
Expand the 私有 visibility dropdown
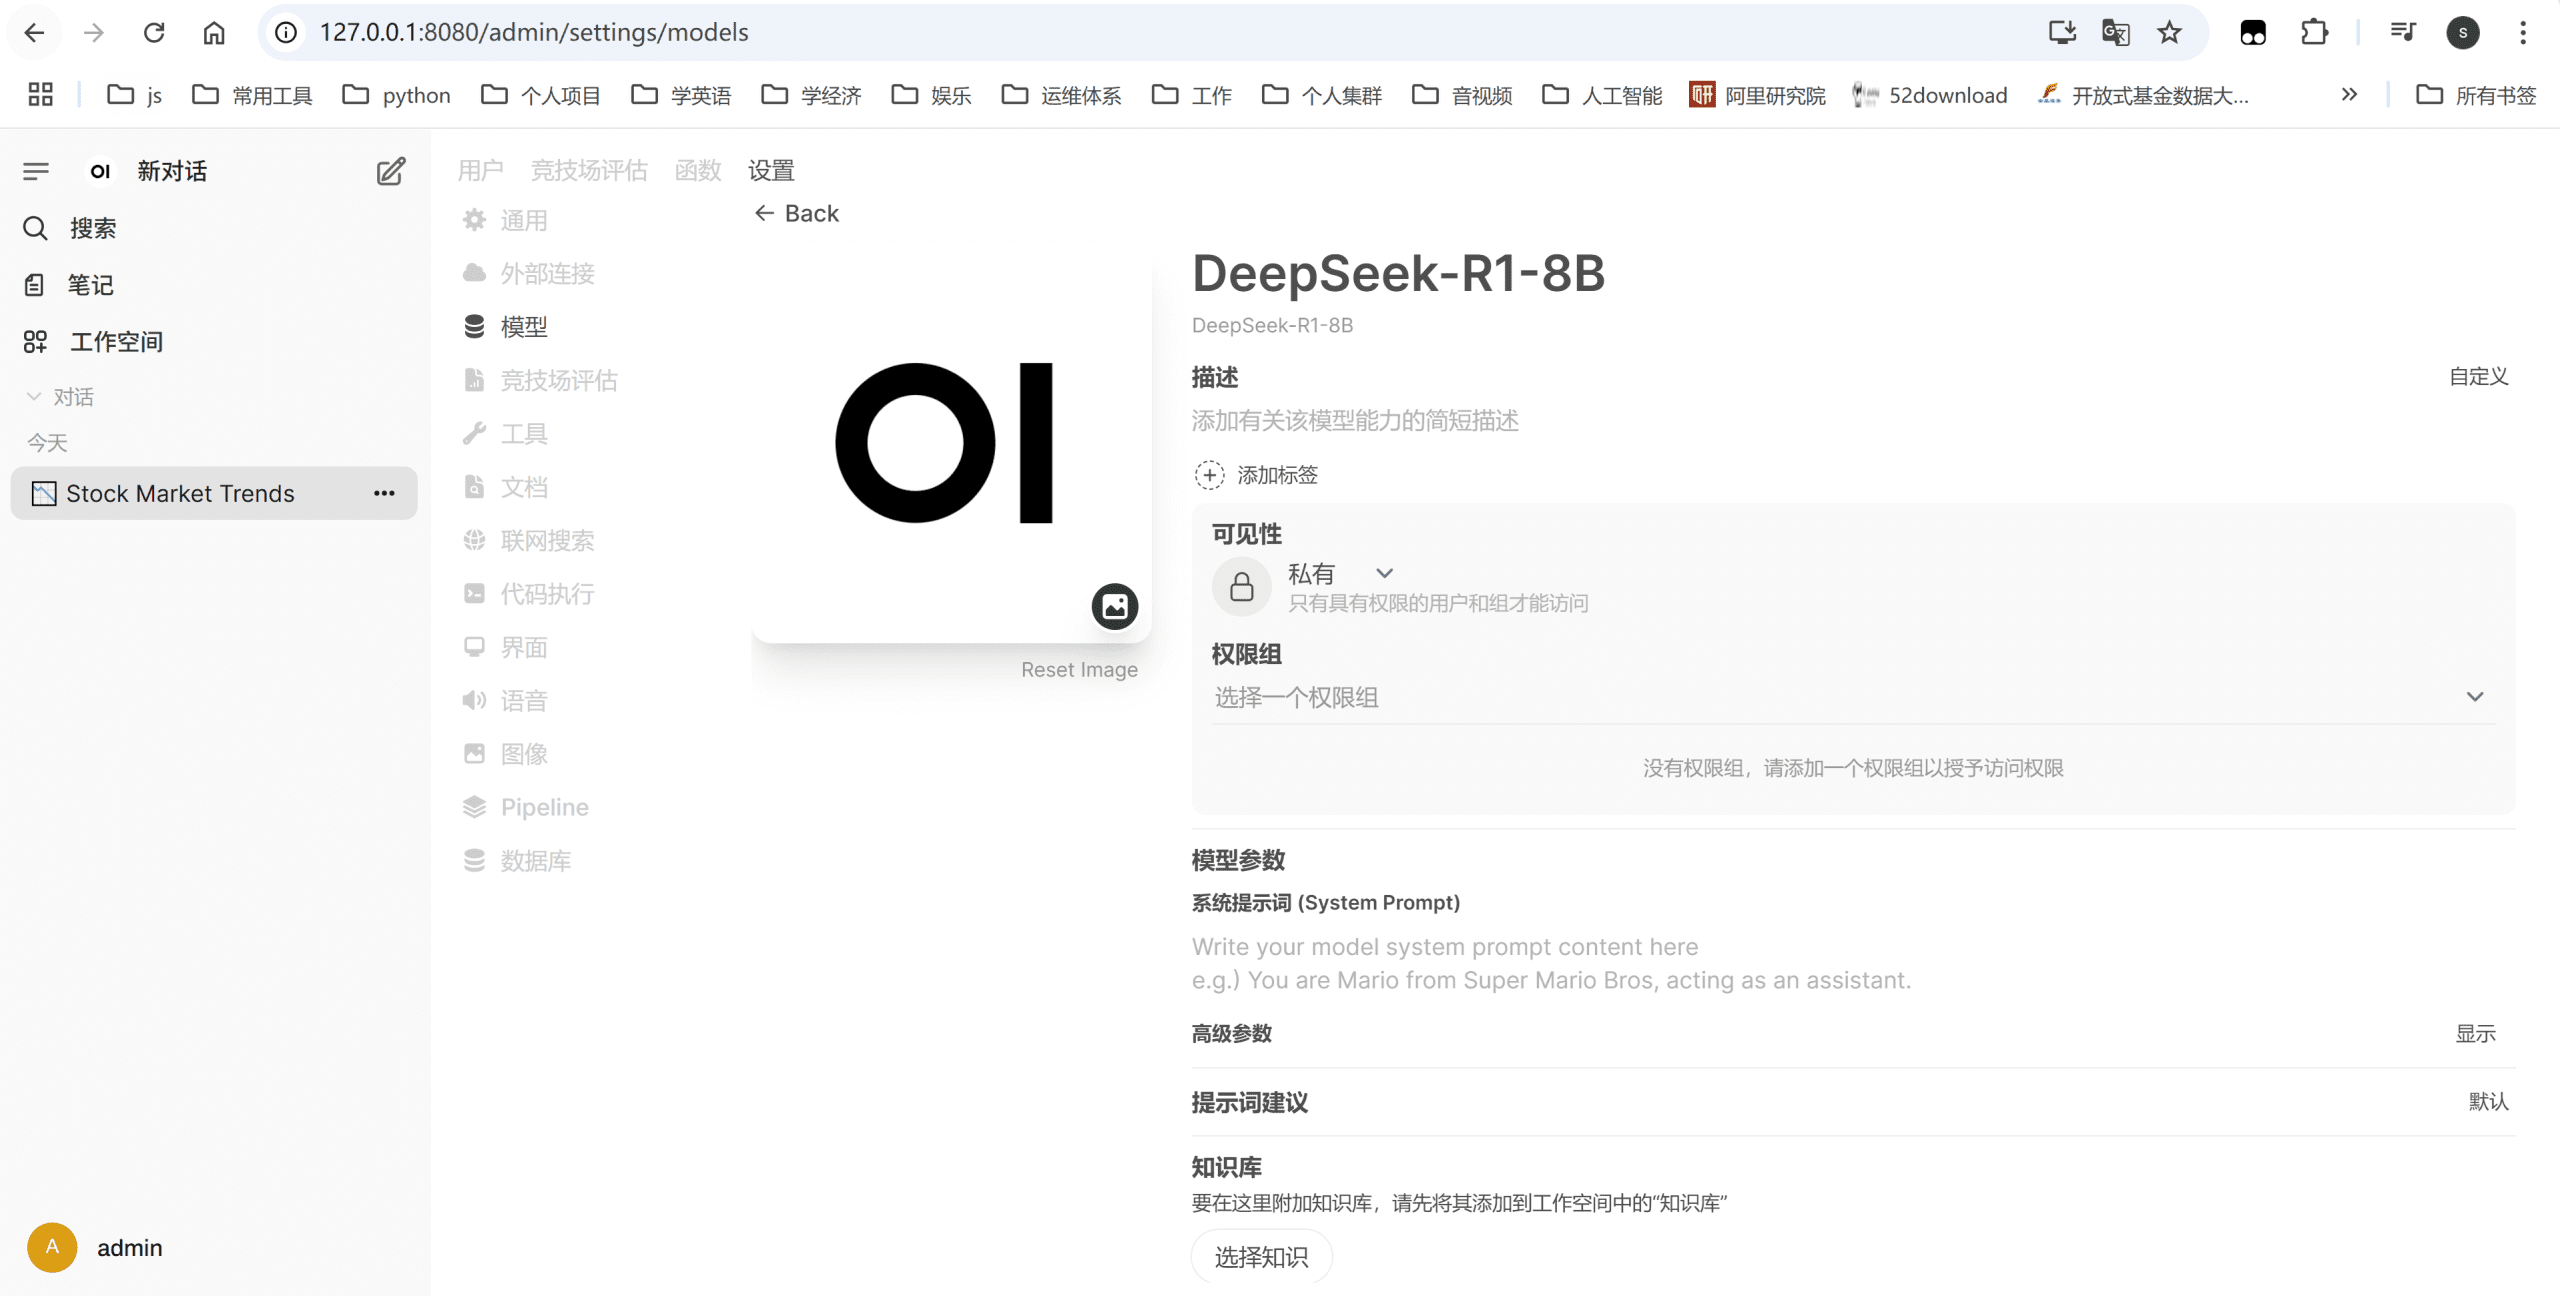[x=1340, y=574]
